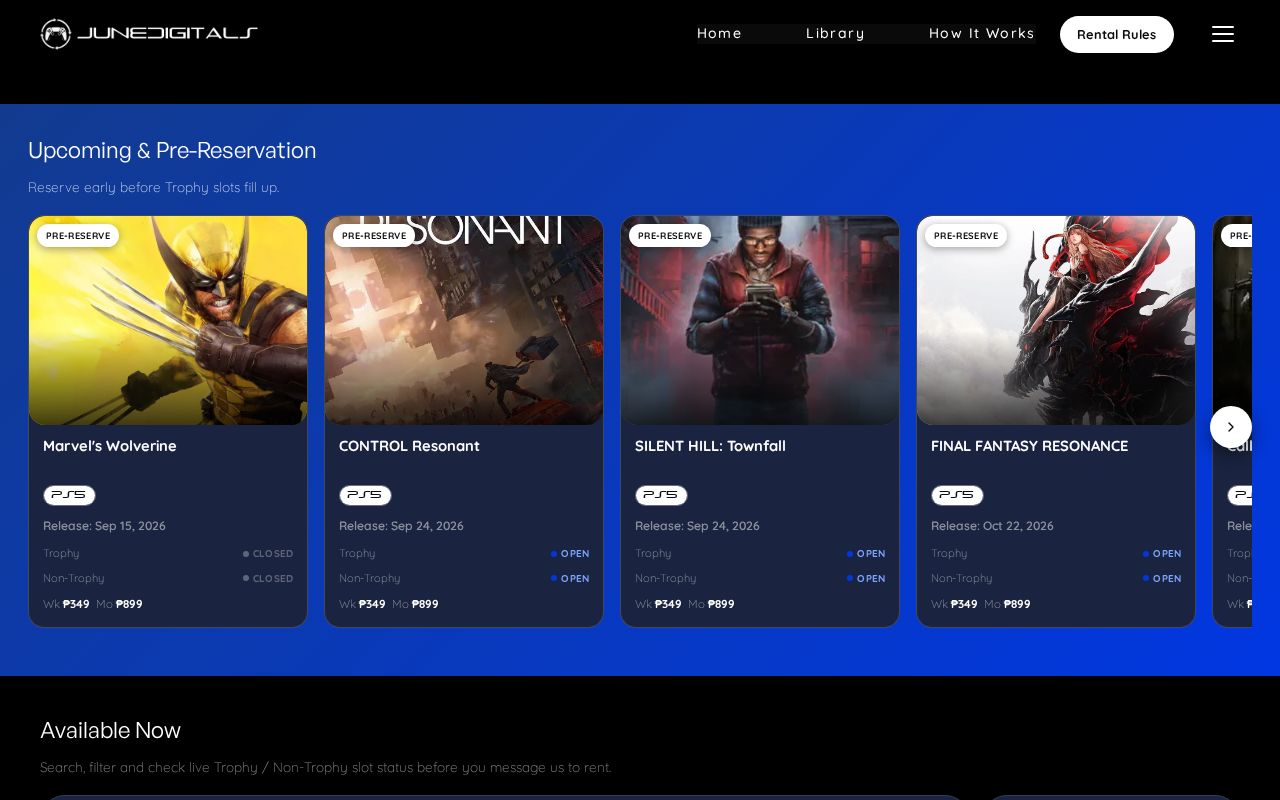Open SILENT HILL: Townfall cover image

(760, 320)
